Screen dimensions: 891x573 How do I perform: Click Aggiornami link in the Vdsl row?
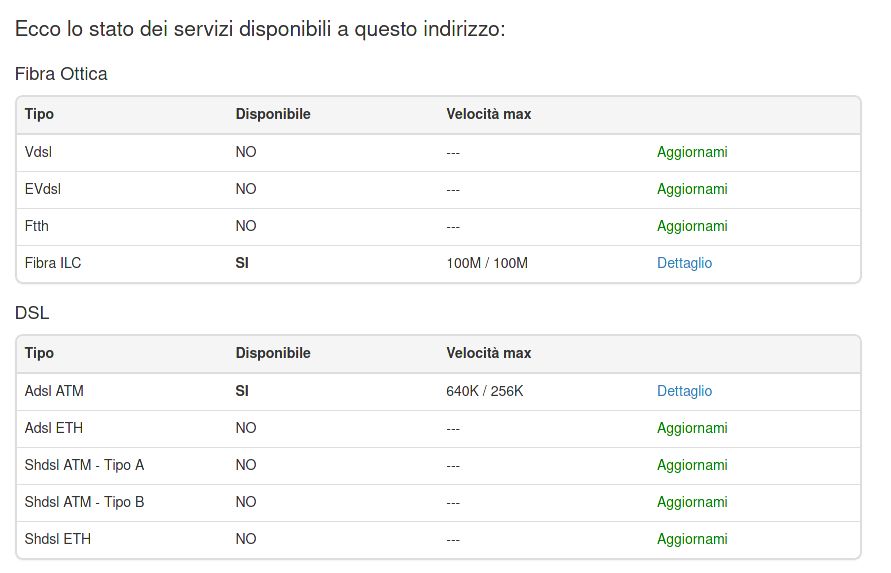[x=692, y=153]
